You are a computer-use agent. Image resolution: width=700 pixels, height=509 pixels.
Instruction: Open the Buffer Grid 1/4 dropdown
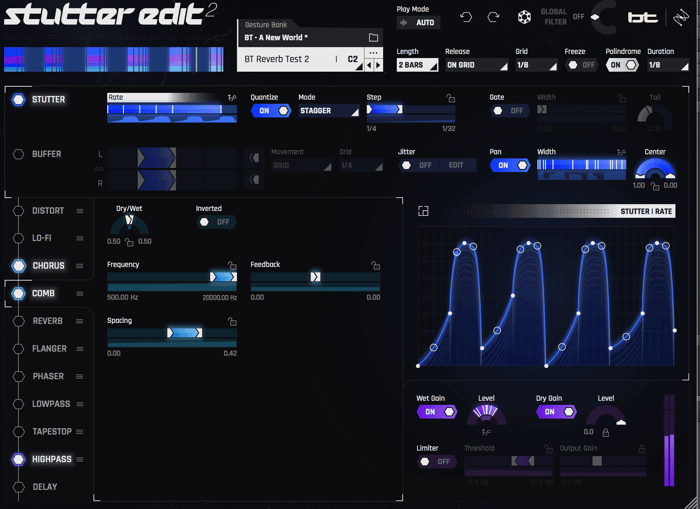361,166
